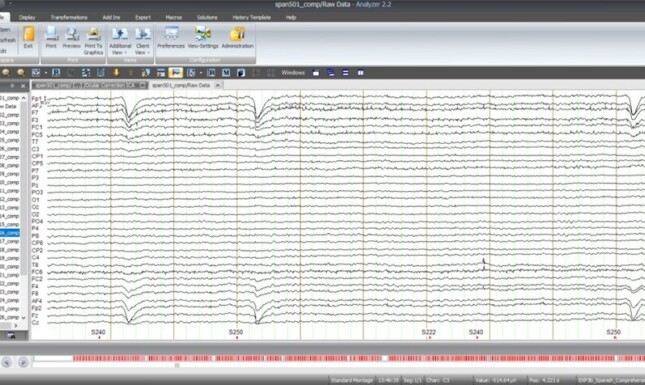Click the overlay icon left of the small dropdown arrow
The width and height of the screenshot is (645, 385).
191,73
